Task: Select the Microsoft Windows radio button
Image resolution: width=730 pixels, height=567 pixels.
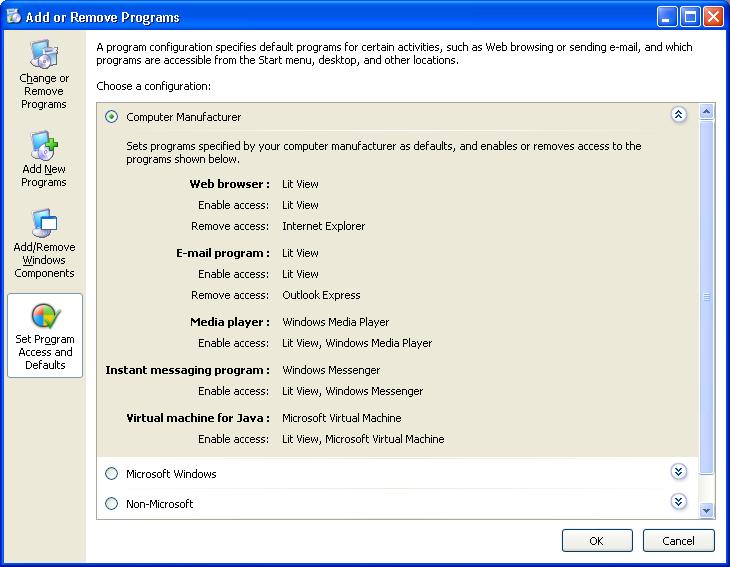Action: click(111, 474)
